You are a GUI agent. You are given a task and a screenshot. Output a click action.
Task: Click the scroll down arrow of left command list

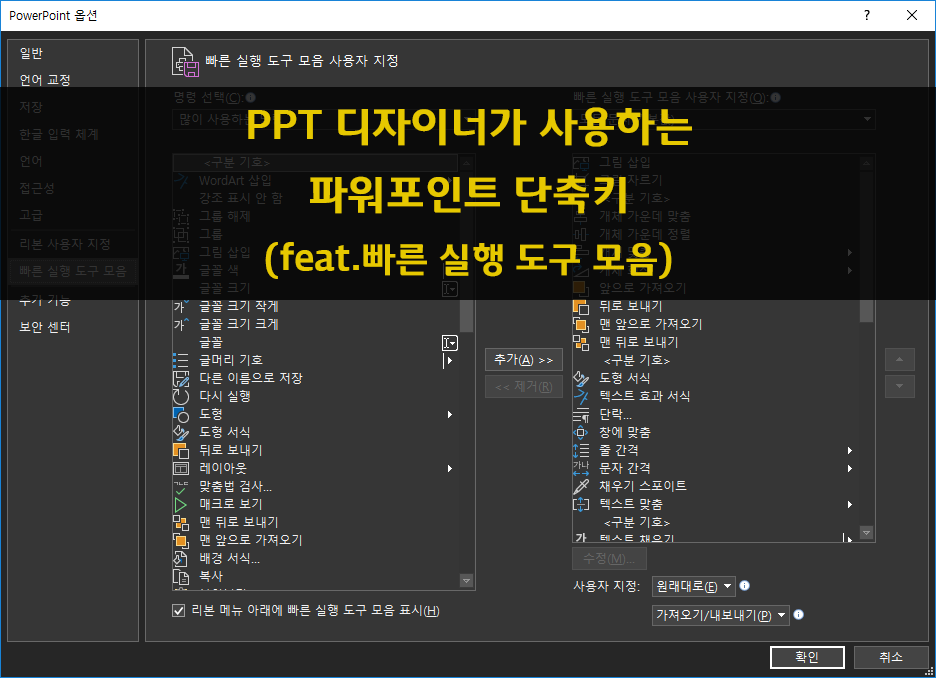pyautogui.click(x=467, y=581)
